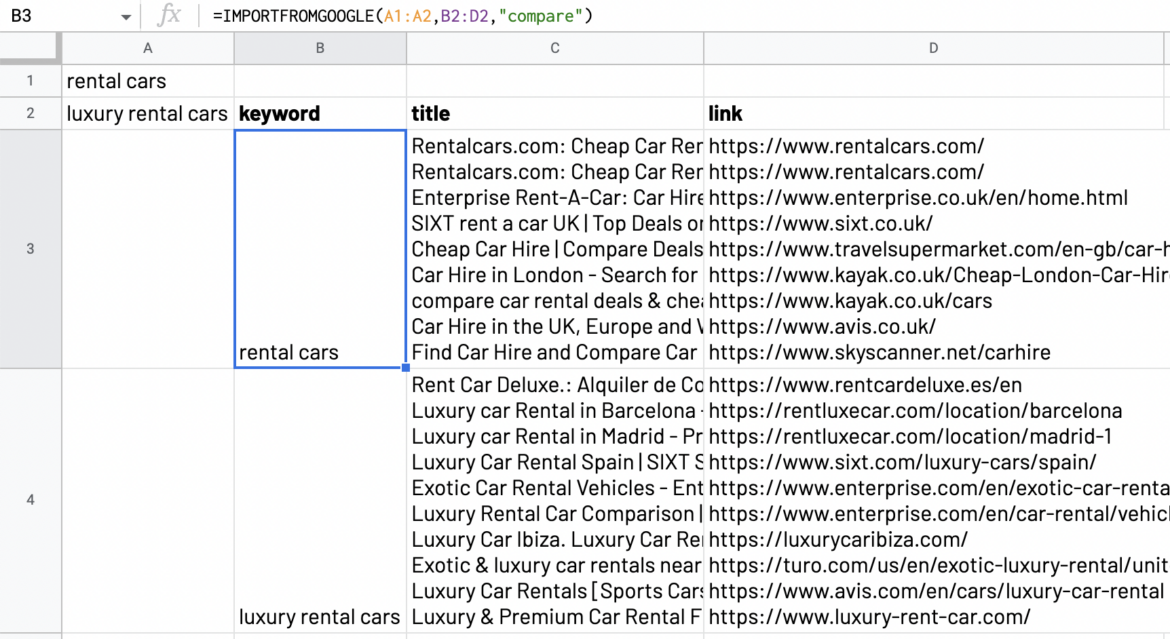This screenshot has width=1170, height=639.
Task: Select column A header
Action: (148, 48)
